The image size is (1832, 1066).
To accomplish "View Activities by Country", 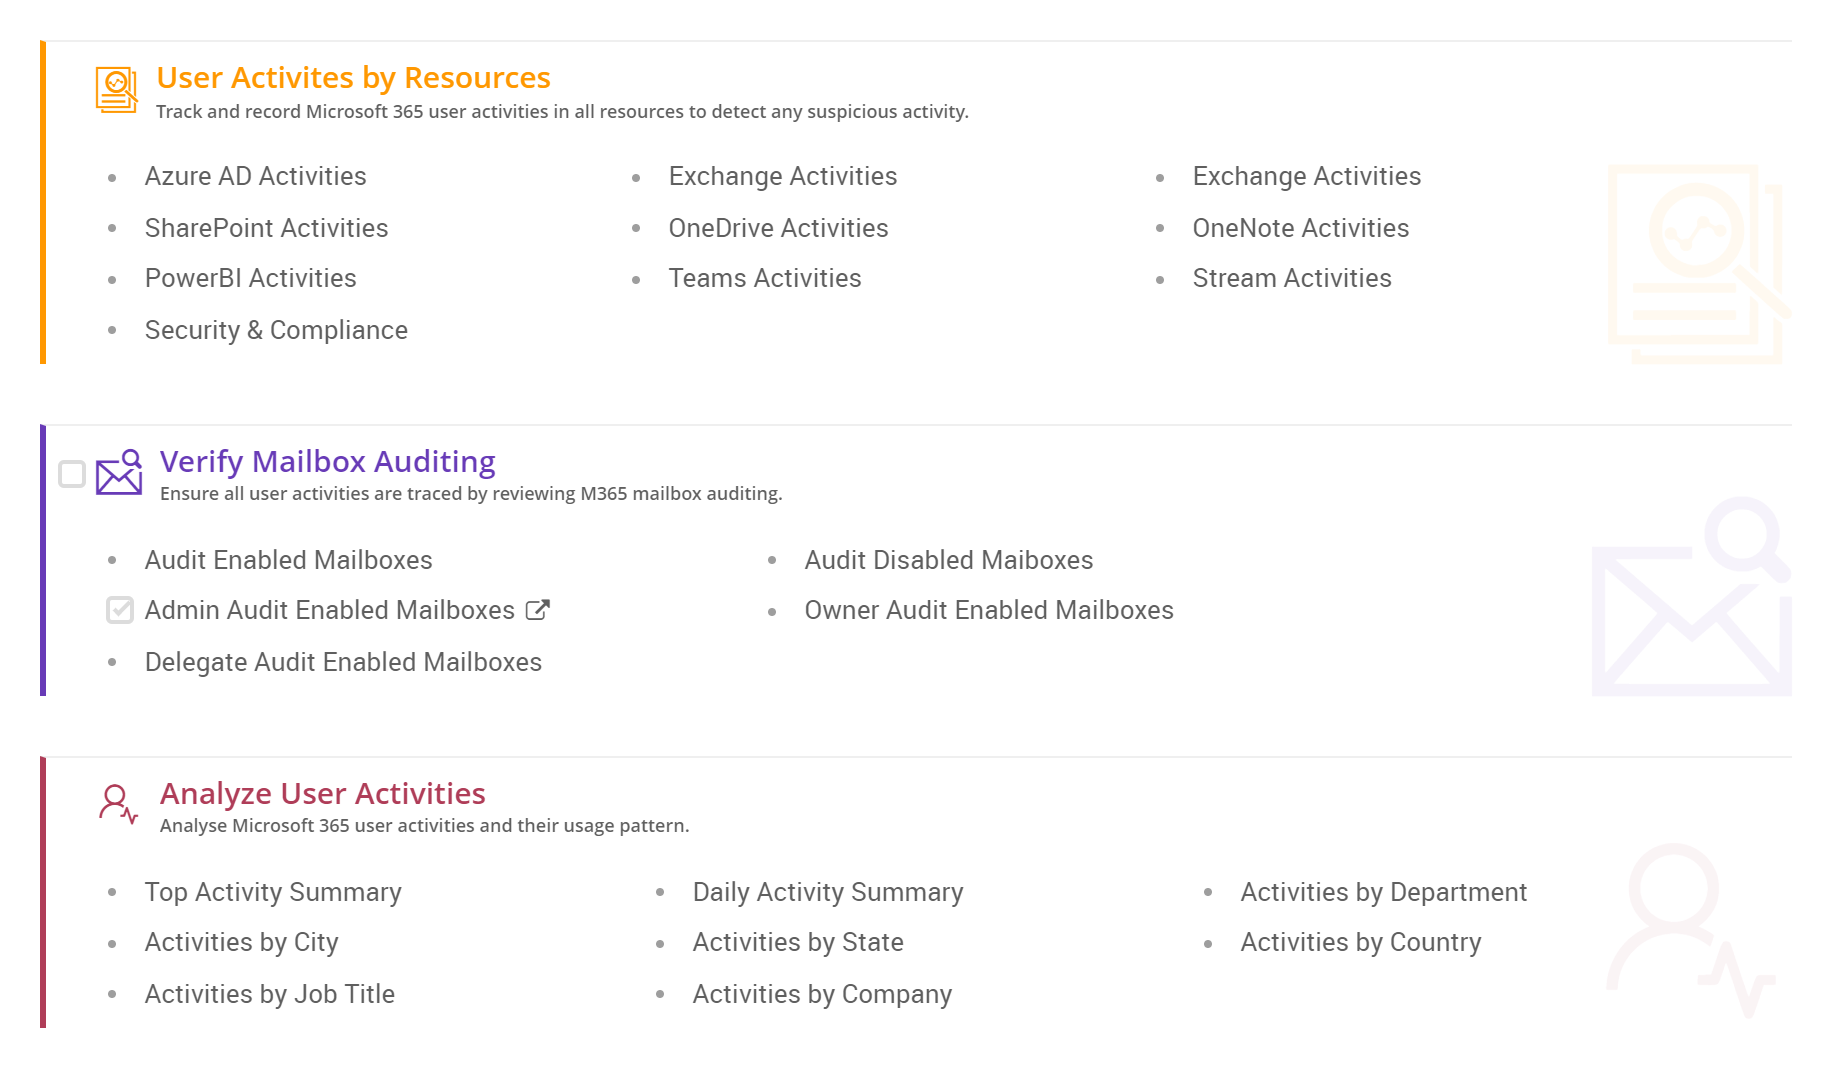I will click(x=1360, y=941).
